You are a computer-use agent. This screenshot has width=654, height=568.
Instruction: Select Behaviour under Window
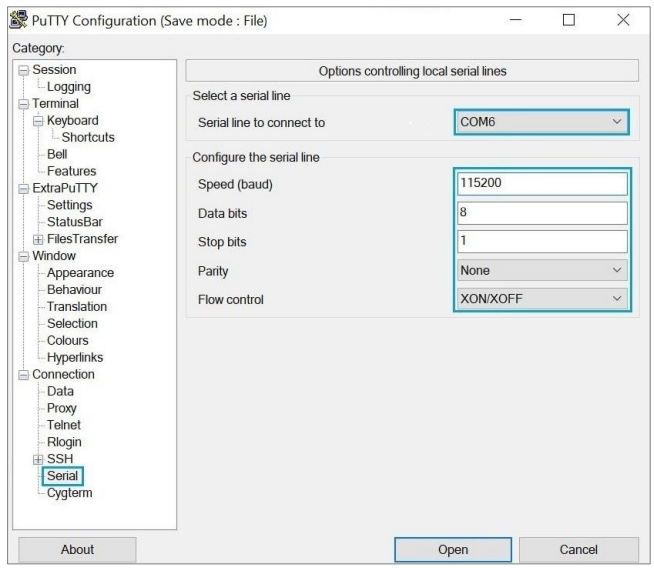click(x=74, y=289)
